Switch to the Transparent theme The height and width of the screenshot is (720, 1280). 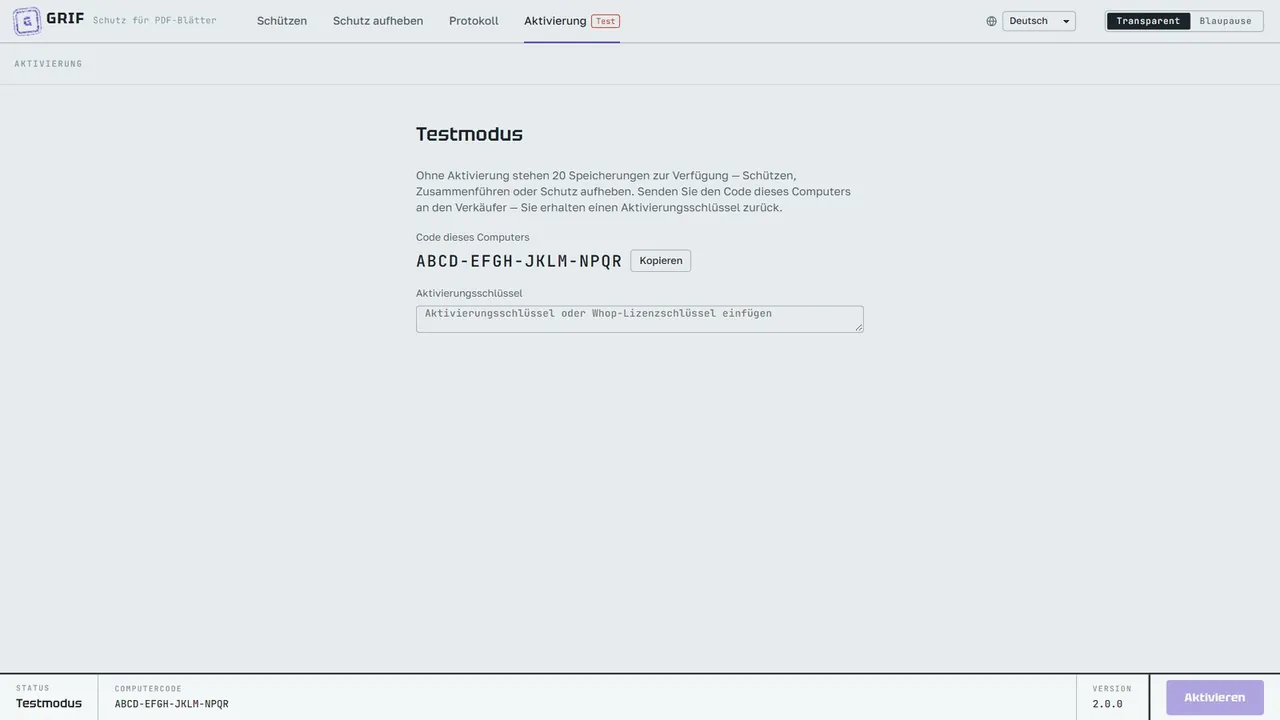1148,21
